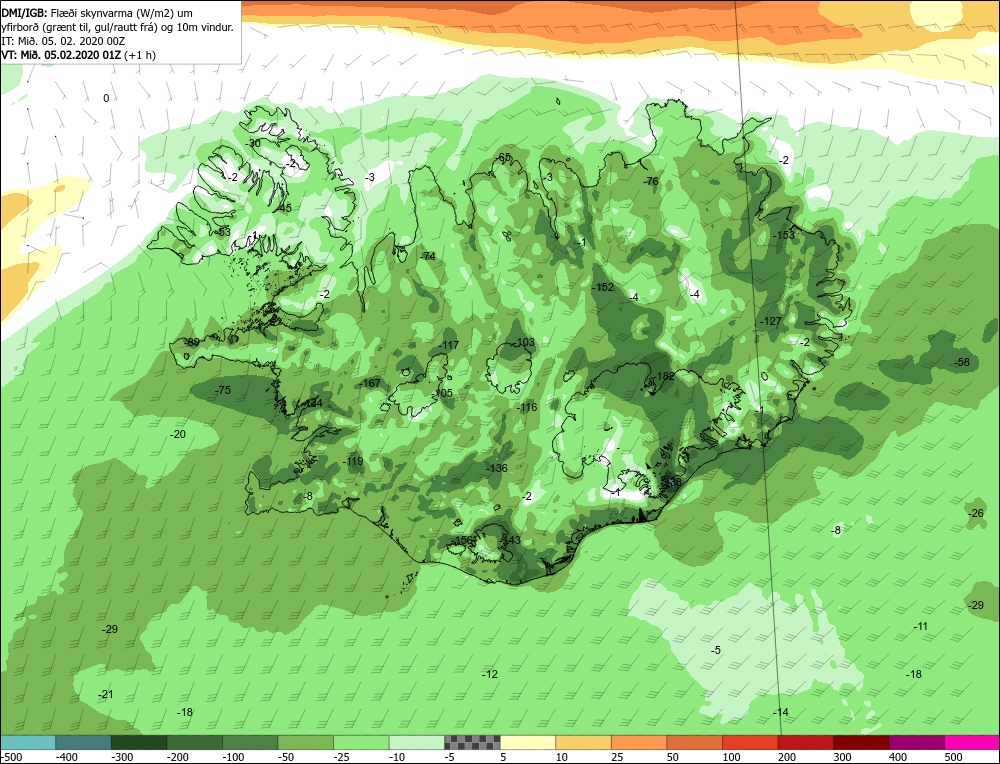
Task: Click the '-152' value in north Iceland
Action: (603, 287)
